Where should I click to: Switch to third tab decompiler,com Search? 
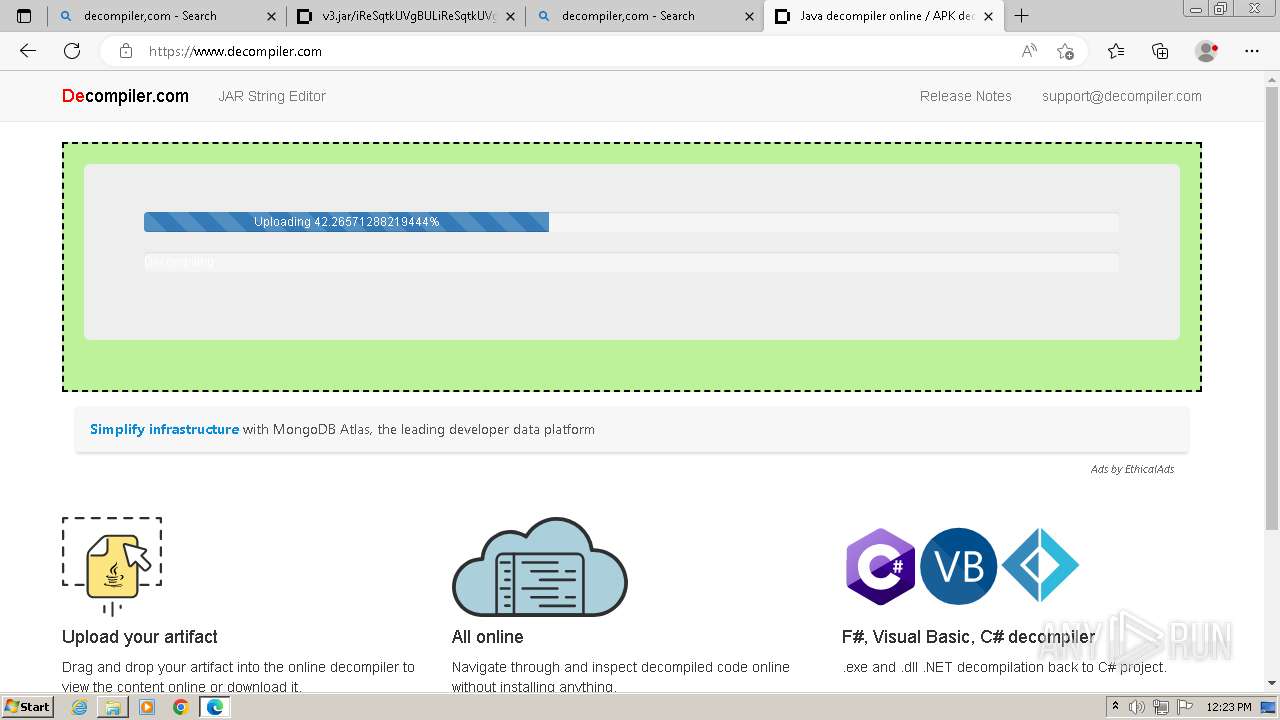645,16
